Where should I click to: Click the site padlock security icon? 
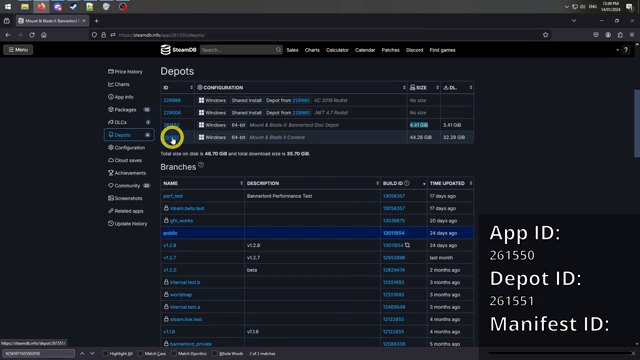point(104,35)
